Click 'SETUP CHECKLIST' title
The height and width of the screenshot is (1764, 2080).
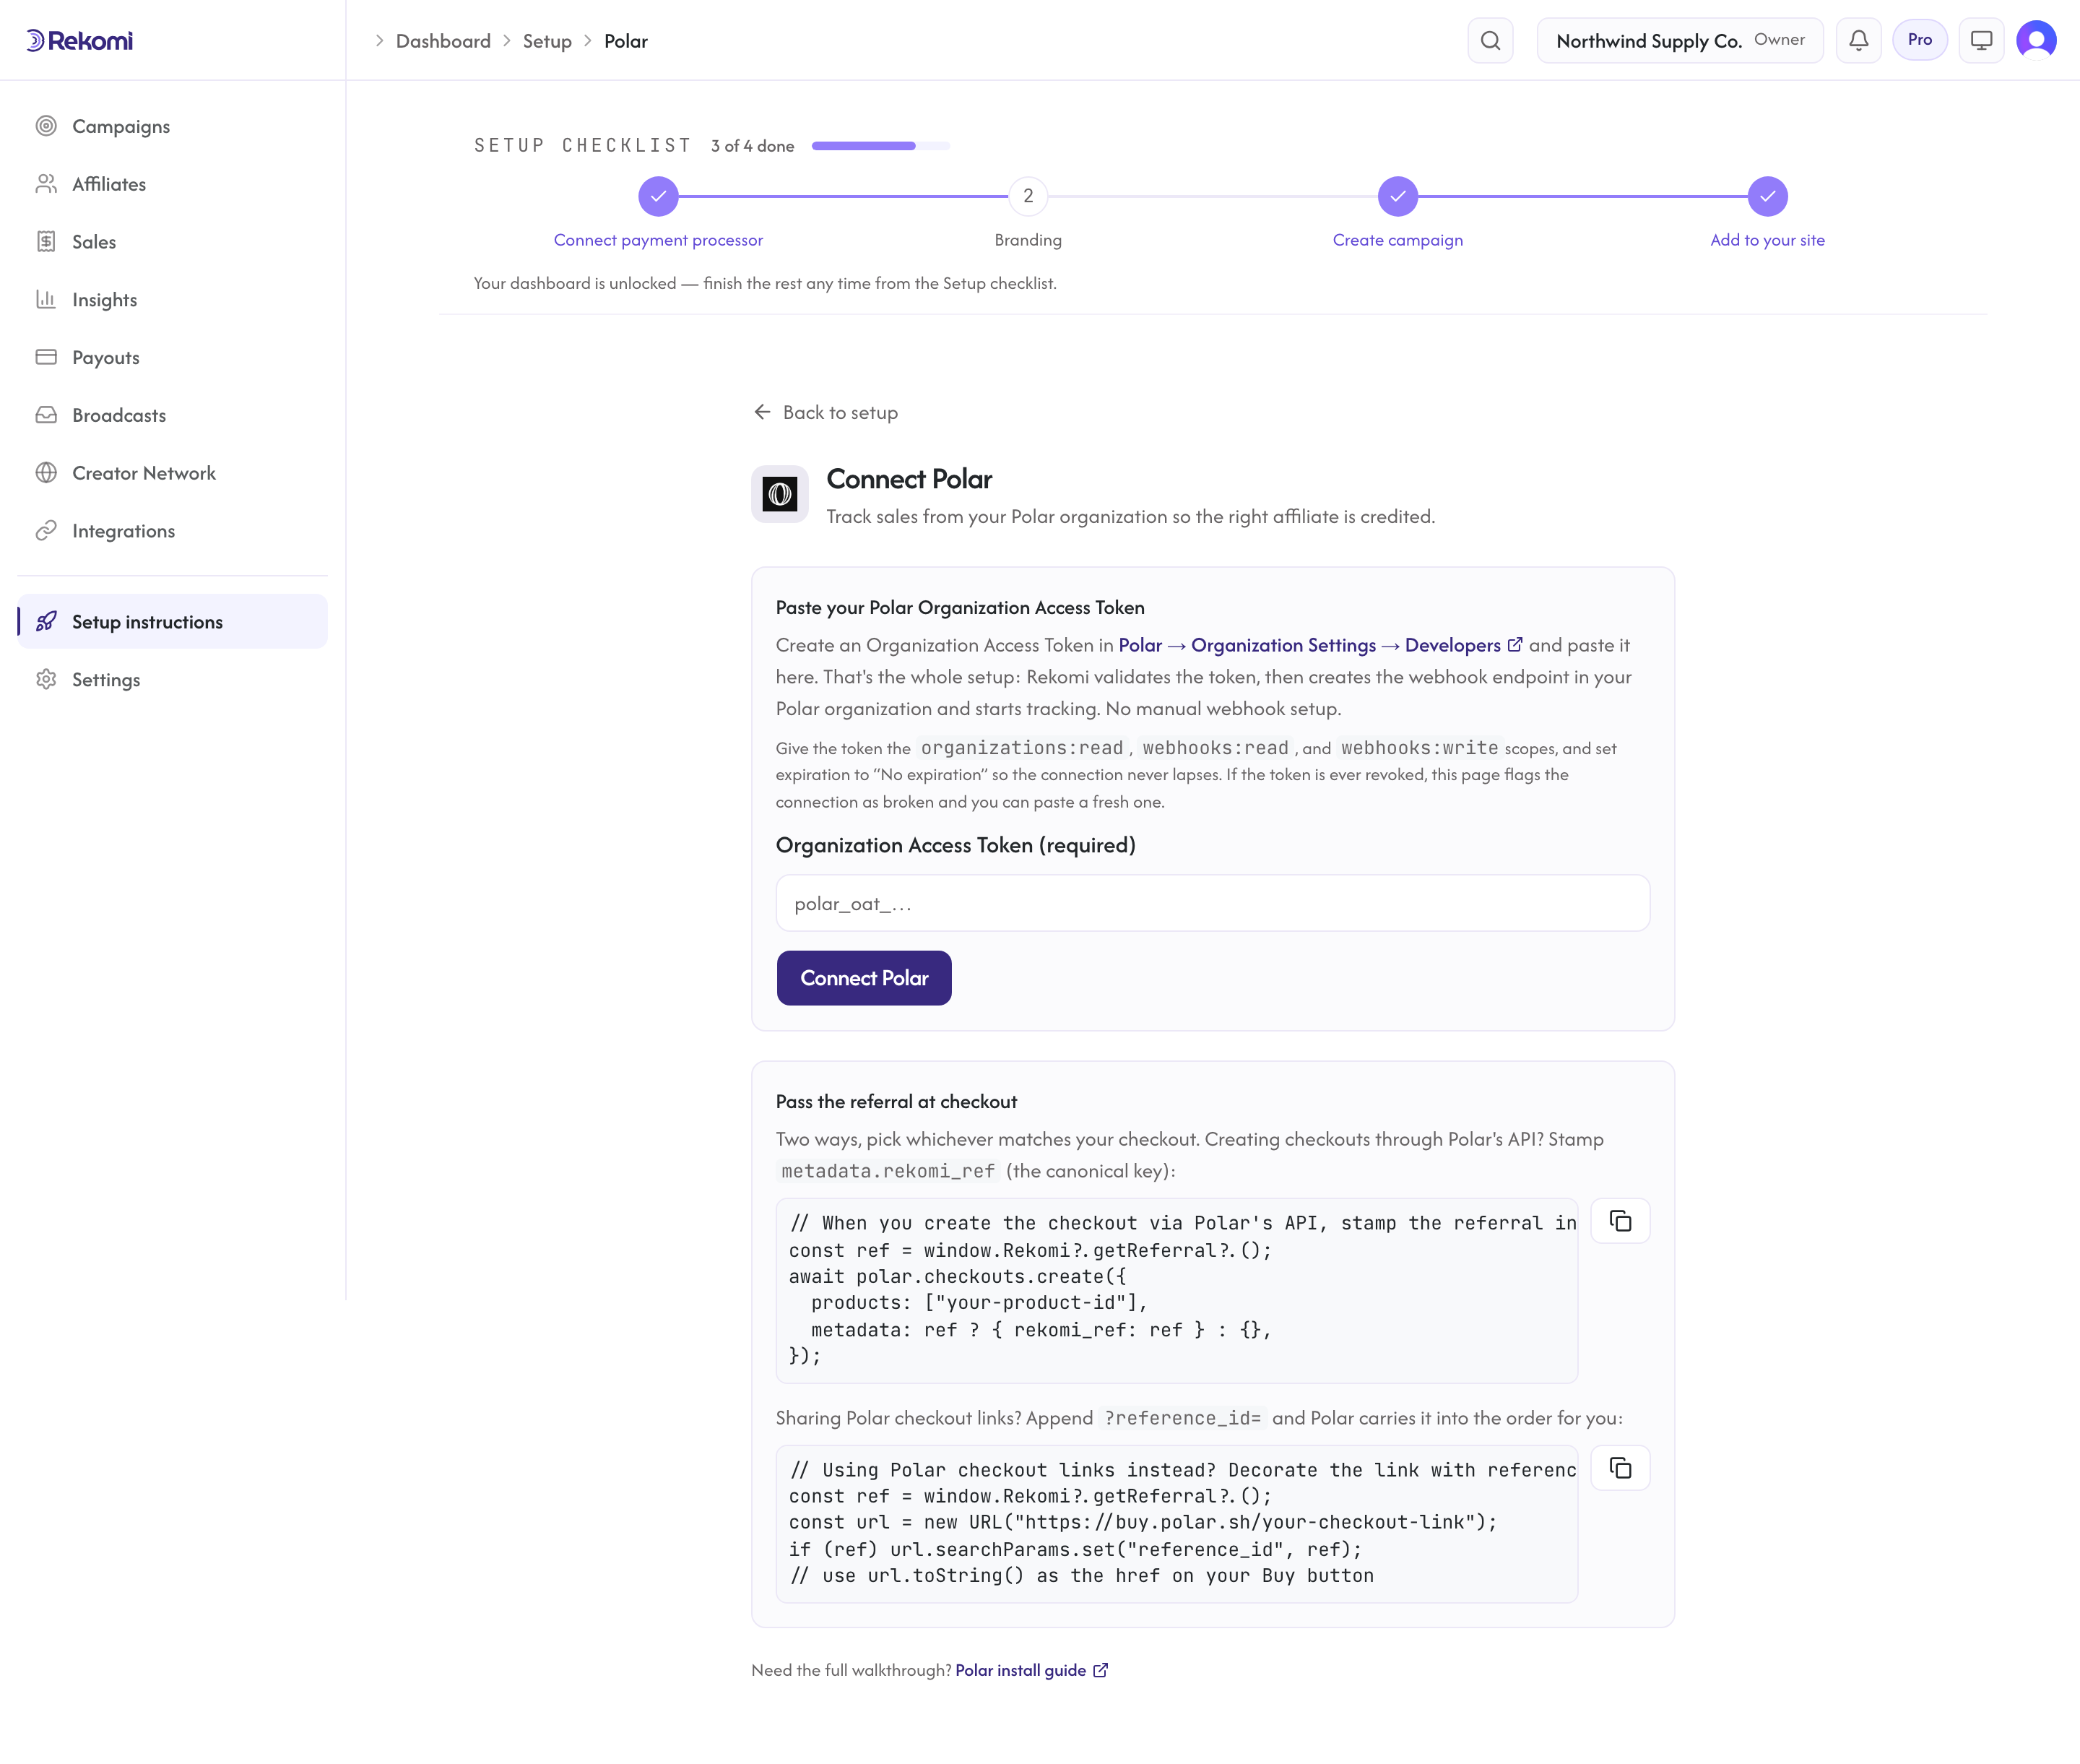click(583, 146)
